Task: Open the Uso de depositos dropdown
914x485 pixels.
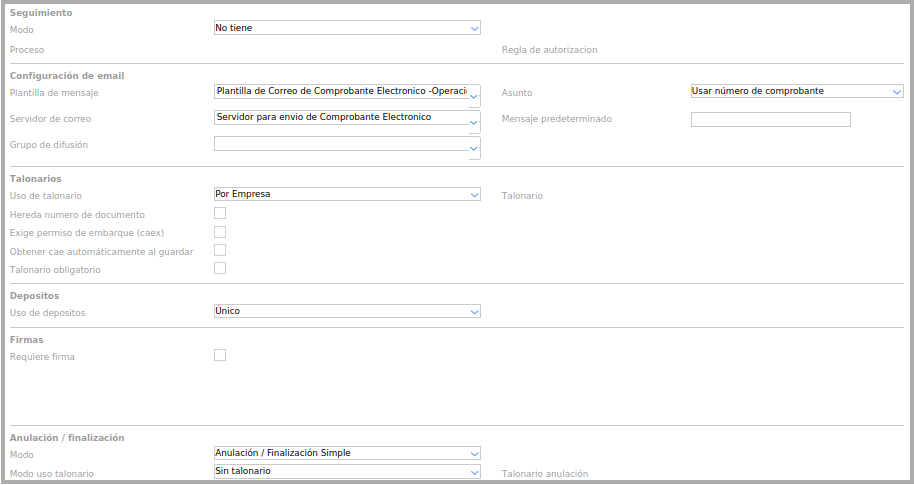Action: (347, 311)
